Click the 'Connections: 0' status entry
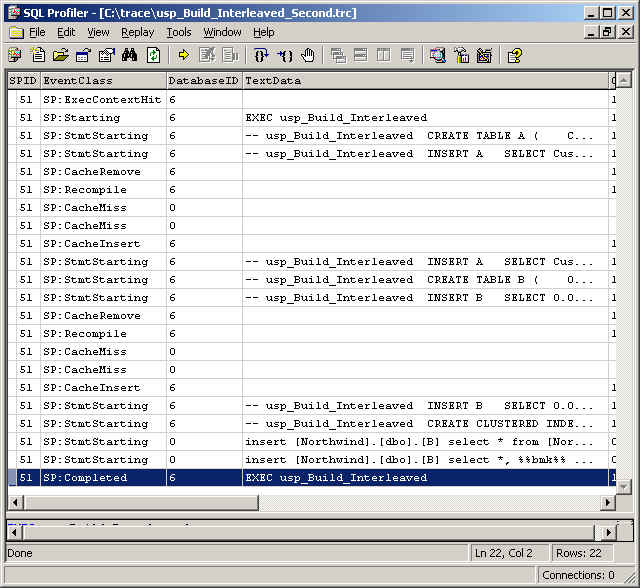This screenshot has height=588, width=640. [578, 575]
